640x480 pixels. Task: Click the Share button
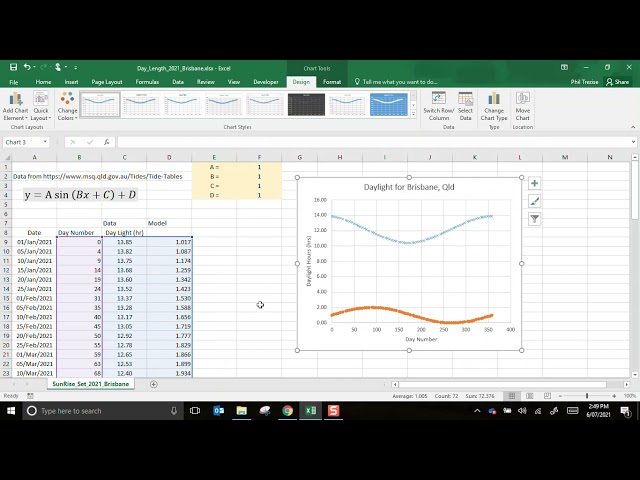click(618, 82)
